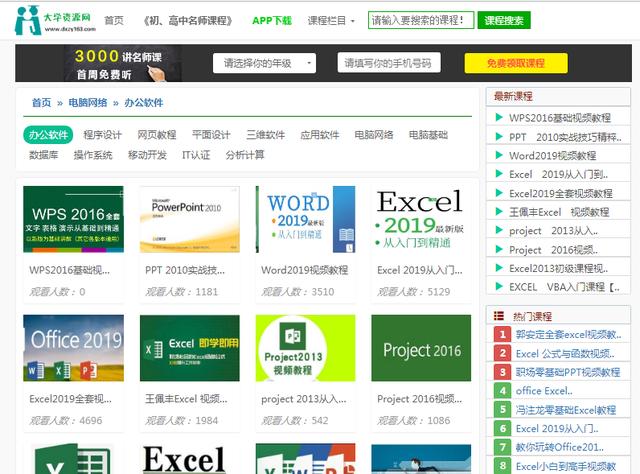
Task: Open Project 2016视频.. in 最新课程 list
Action: click(553, 249)
